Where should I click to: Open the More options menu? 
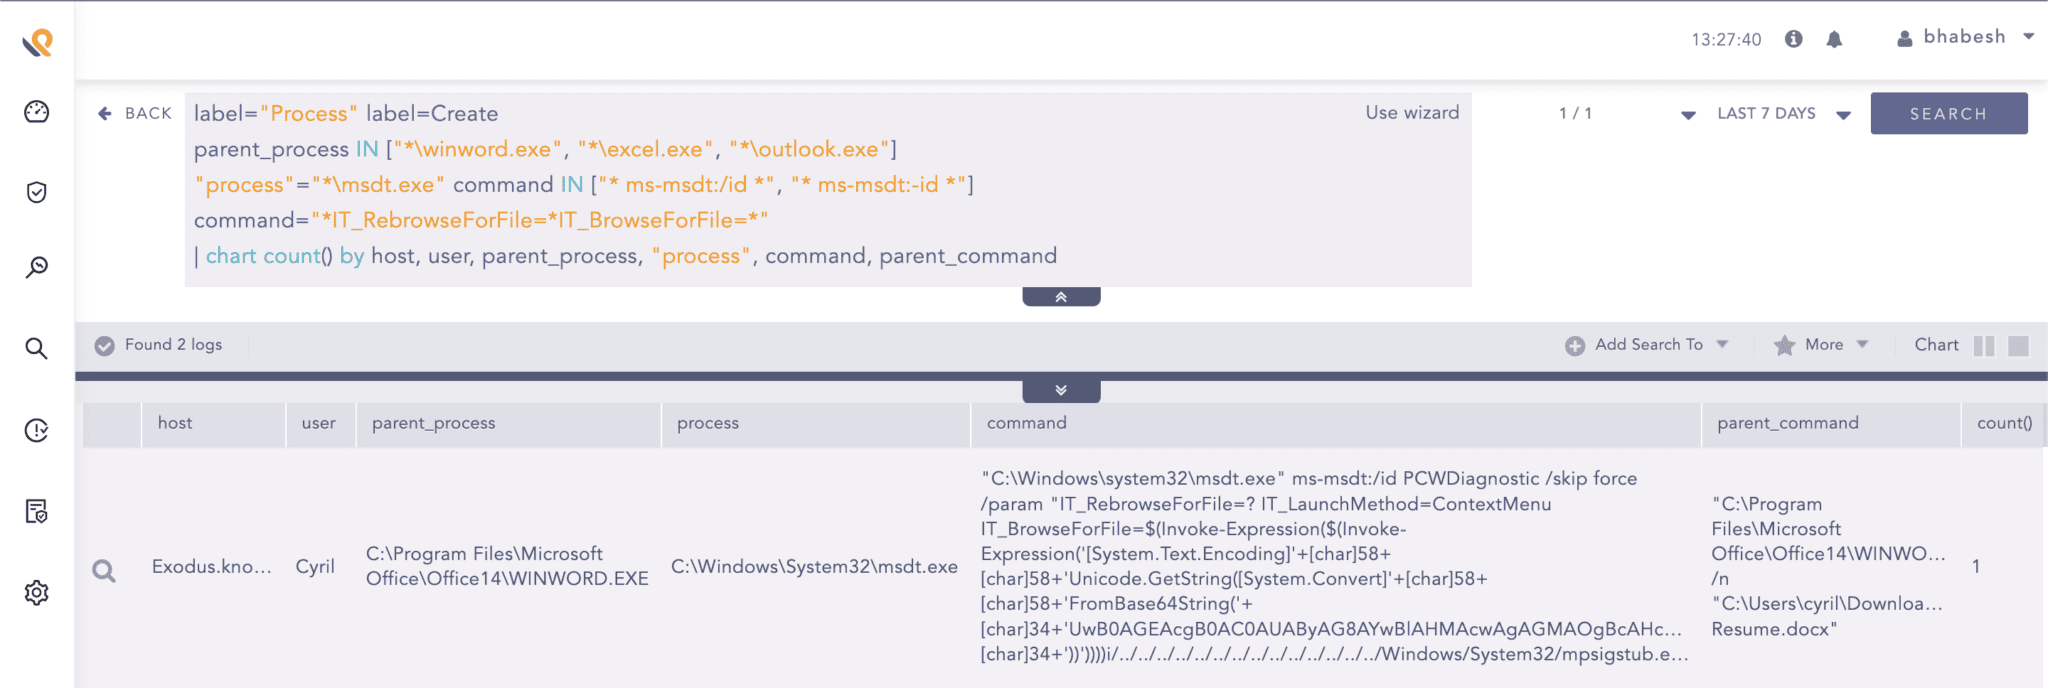1821,345
